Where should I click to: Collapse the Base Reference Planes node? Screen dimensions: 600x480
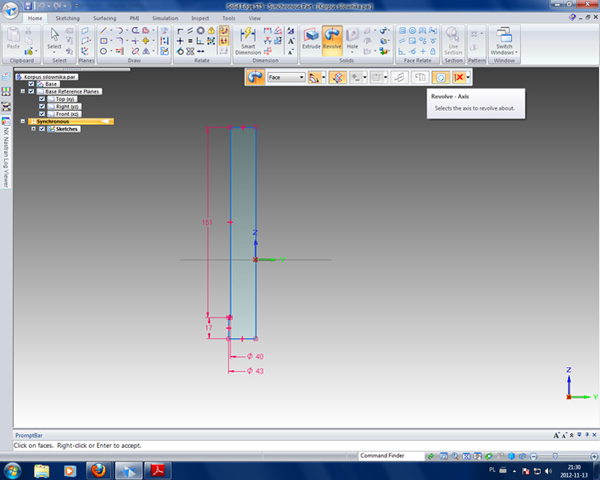pos(23,91)
